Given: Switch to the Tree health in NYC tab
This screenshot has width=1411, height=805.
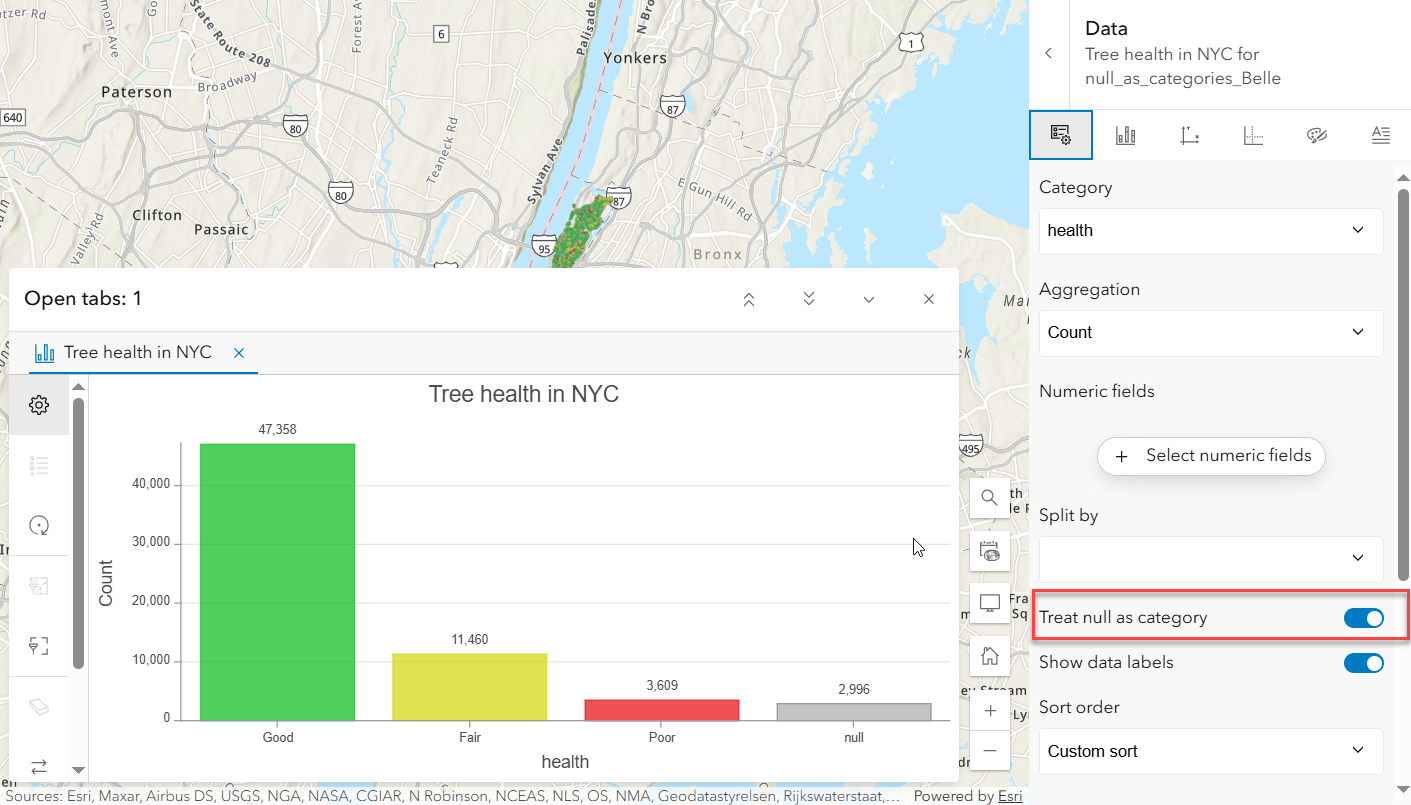Looking at the screenshot, I should [x=136, y=352].
